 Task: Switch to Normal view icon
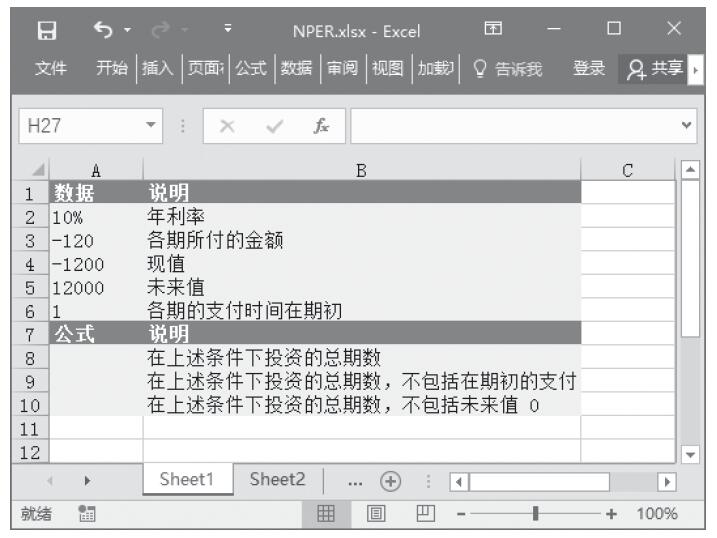pyautogui.click(x=324, y=514)
